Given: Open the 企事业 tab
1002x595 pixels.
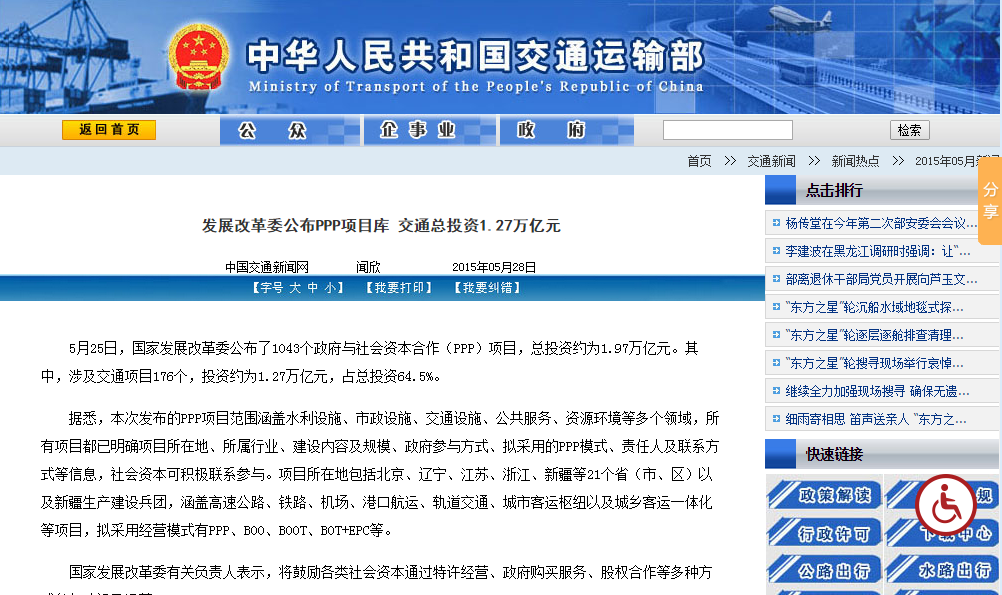Looking at the screenshot, I should (x=429, y=130).
